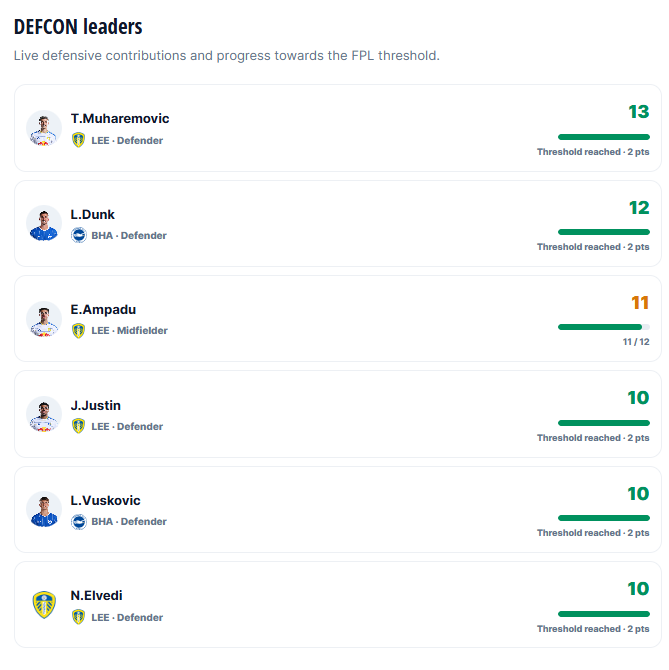The image size is (669, 670).
Task: Click T.Muharemovic's full green progress bar
Action: click(x=604, y=137)
